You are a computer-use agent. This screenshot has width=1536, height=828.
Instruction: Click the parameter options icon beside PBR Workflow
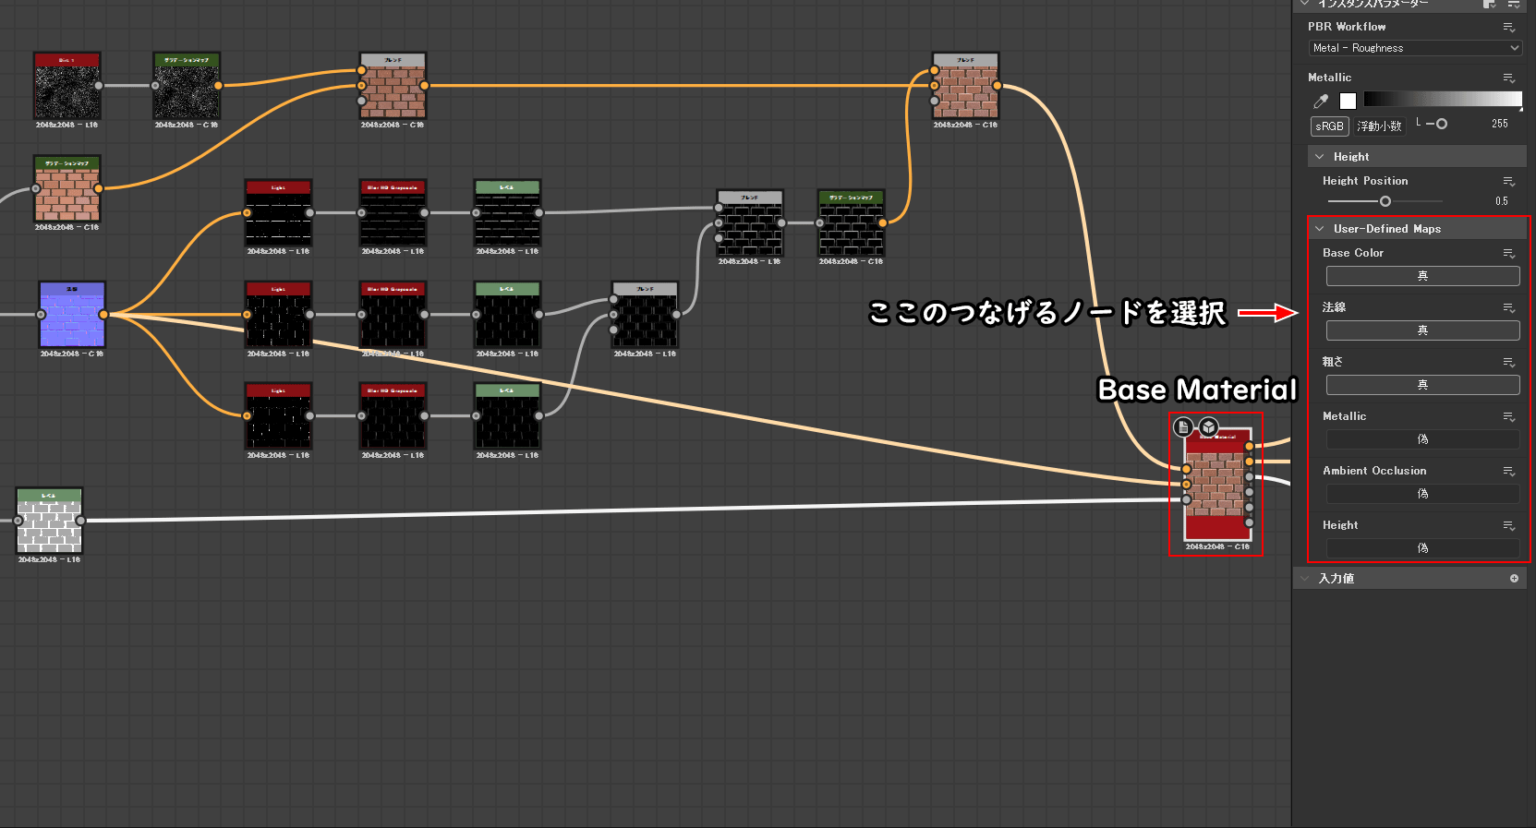[1510, 26]
